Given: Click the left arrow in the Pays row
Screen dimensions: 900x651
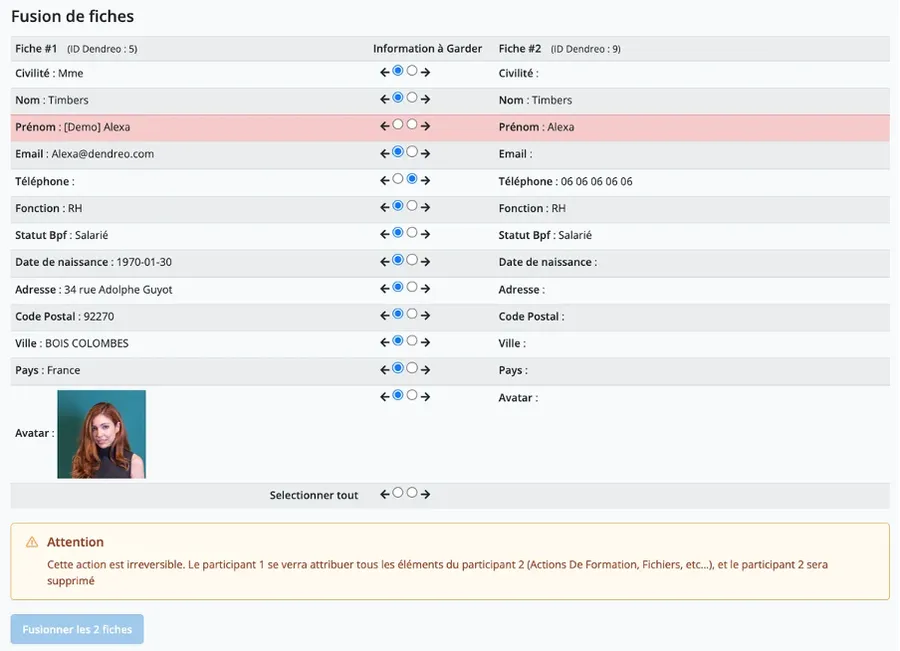Looking at the screenshot, I should (x=385, y=370).
